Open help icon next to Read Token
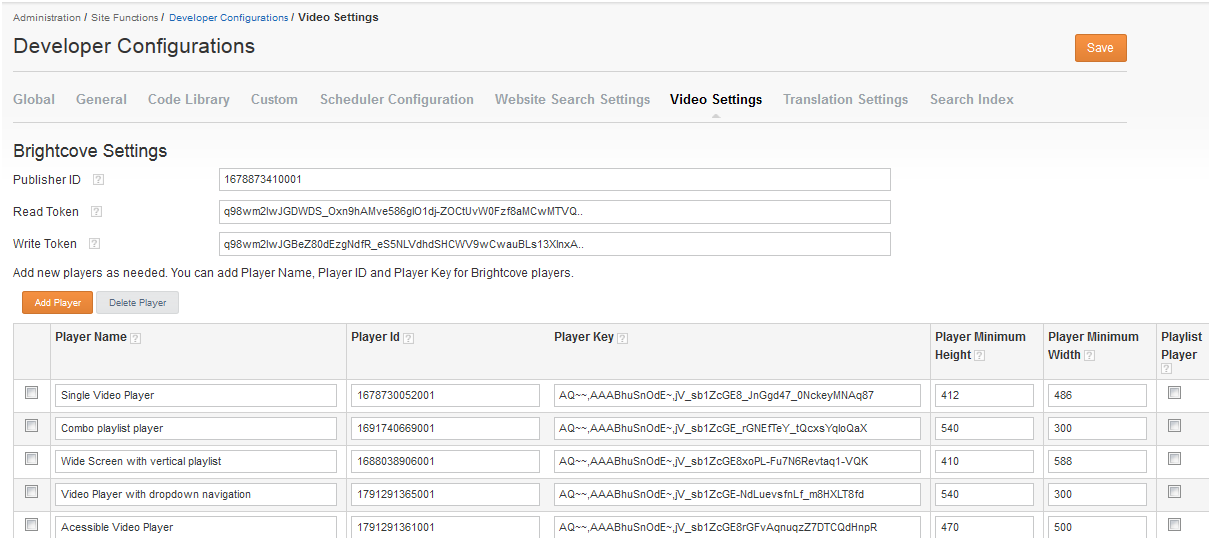1211x540 pixels. click(x=96, y=212)
